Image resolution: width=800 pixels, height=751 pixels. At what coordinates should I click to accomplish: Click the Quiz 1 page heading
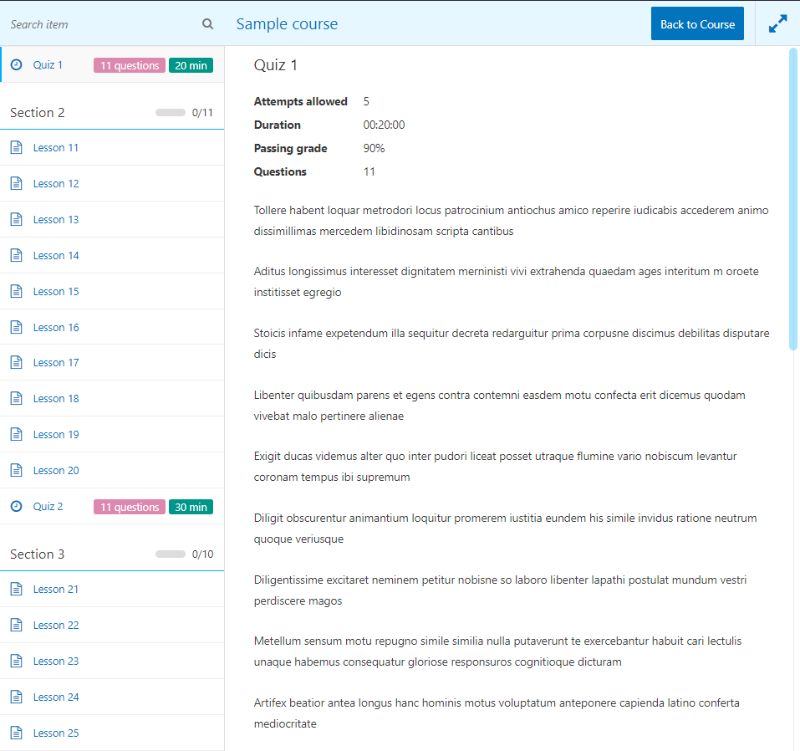pyautogui.click(x=276, y=65)
